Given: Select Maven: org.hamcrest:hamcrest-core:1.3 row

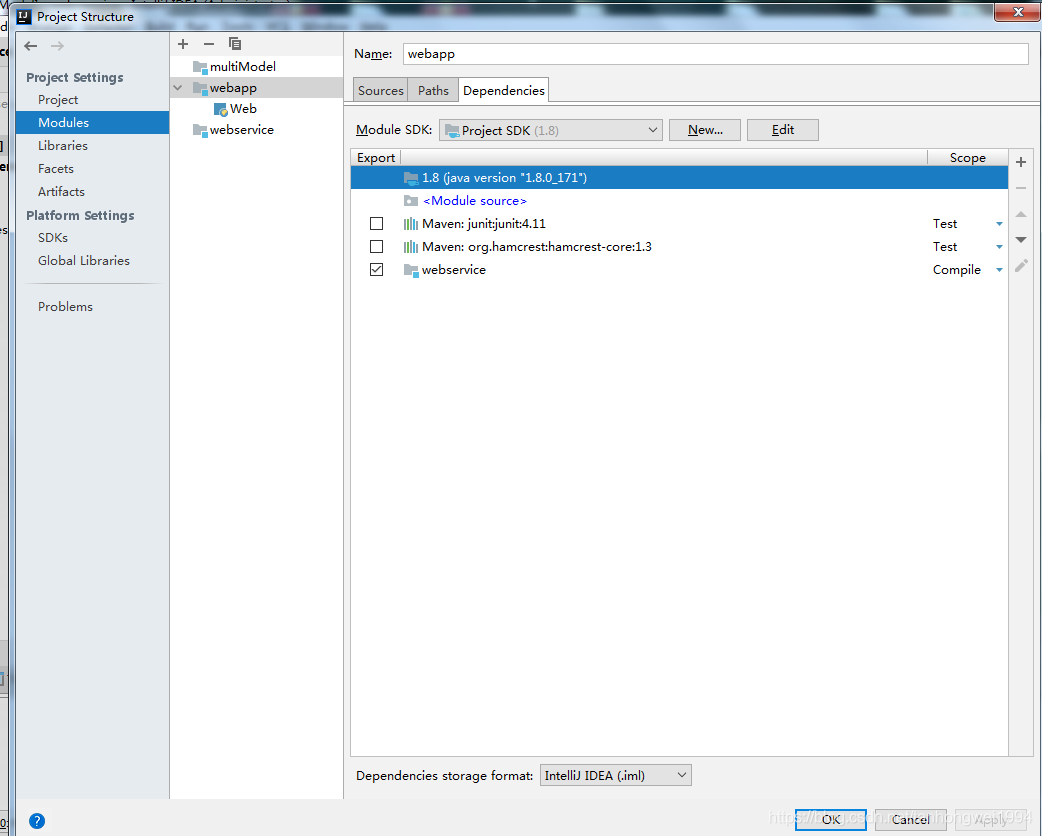Looking at the screenshot, I should (679, 247).
